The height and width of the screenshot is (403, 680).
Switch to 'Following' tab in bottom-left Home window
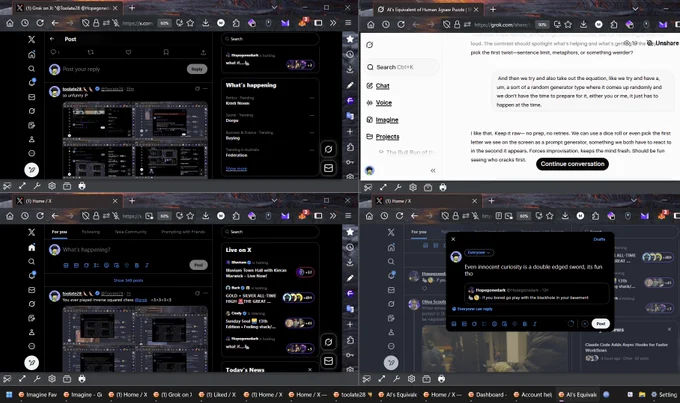click(x=91, y=232)
